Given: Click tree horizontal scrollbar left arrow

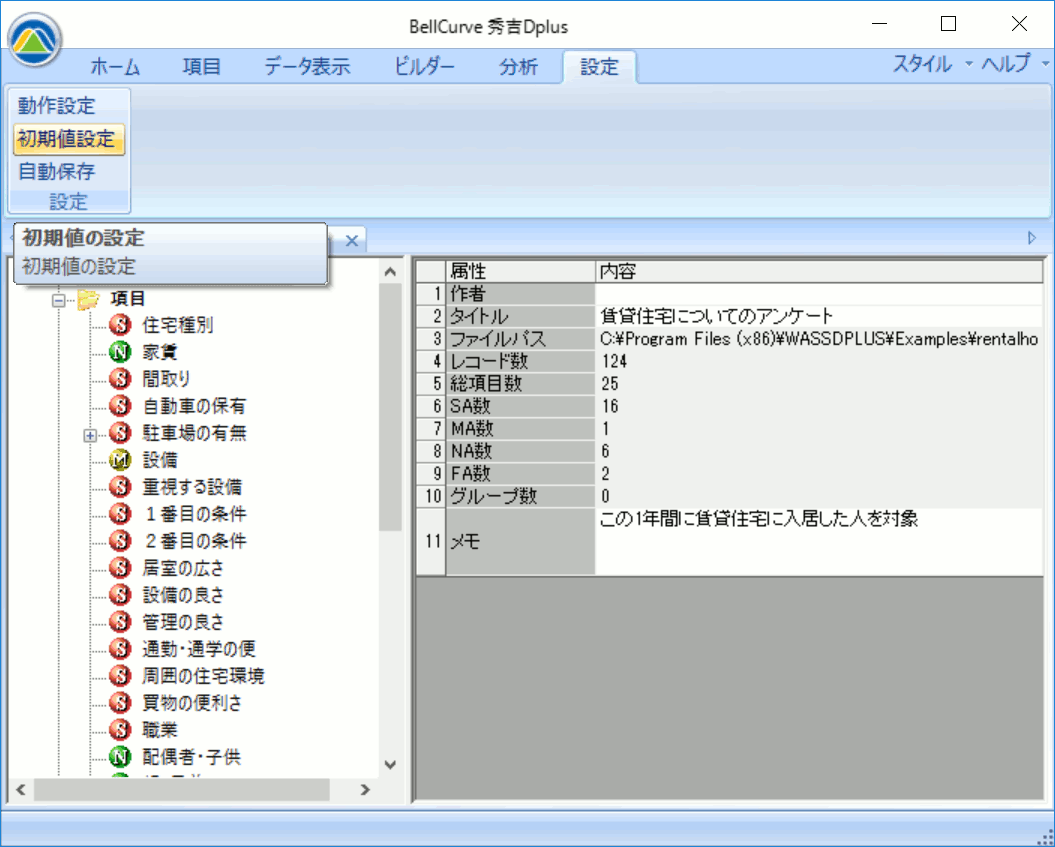Looking at the screenshot, I should click(x=21, y=789).
